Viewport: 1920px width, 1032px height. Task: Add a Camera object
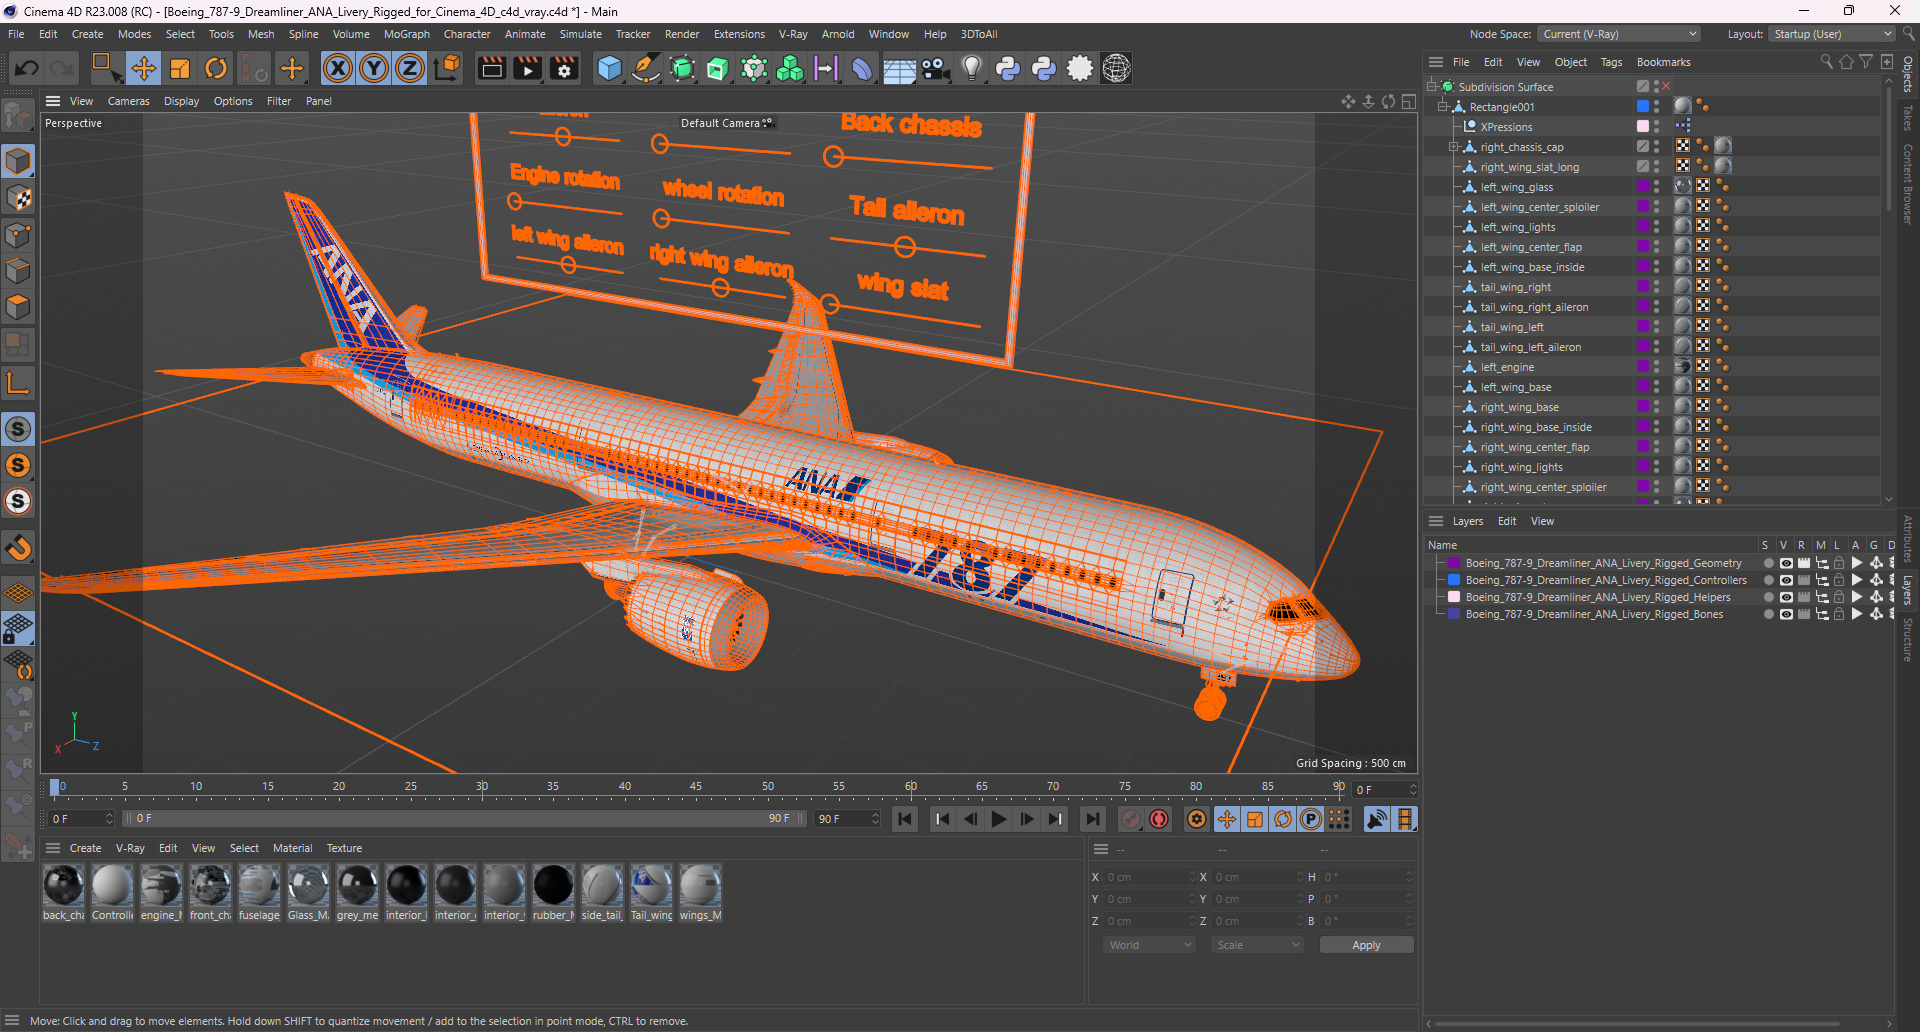click(x=935, y=68)
